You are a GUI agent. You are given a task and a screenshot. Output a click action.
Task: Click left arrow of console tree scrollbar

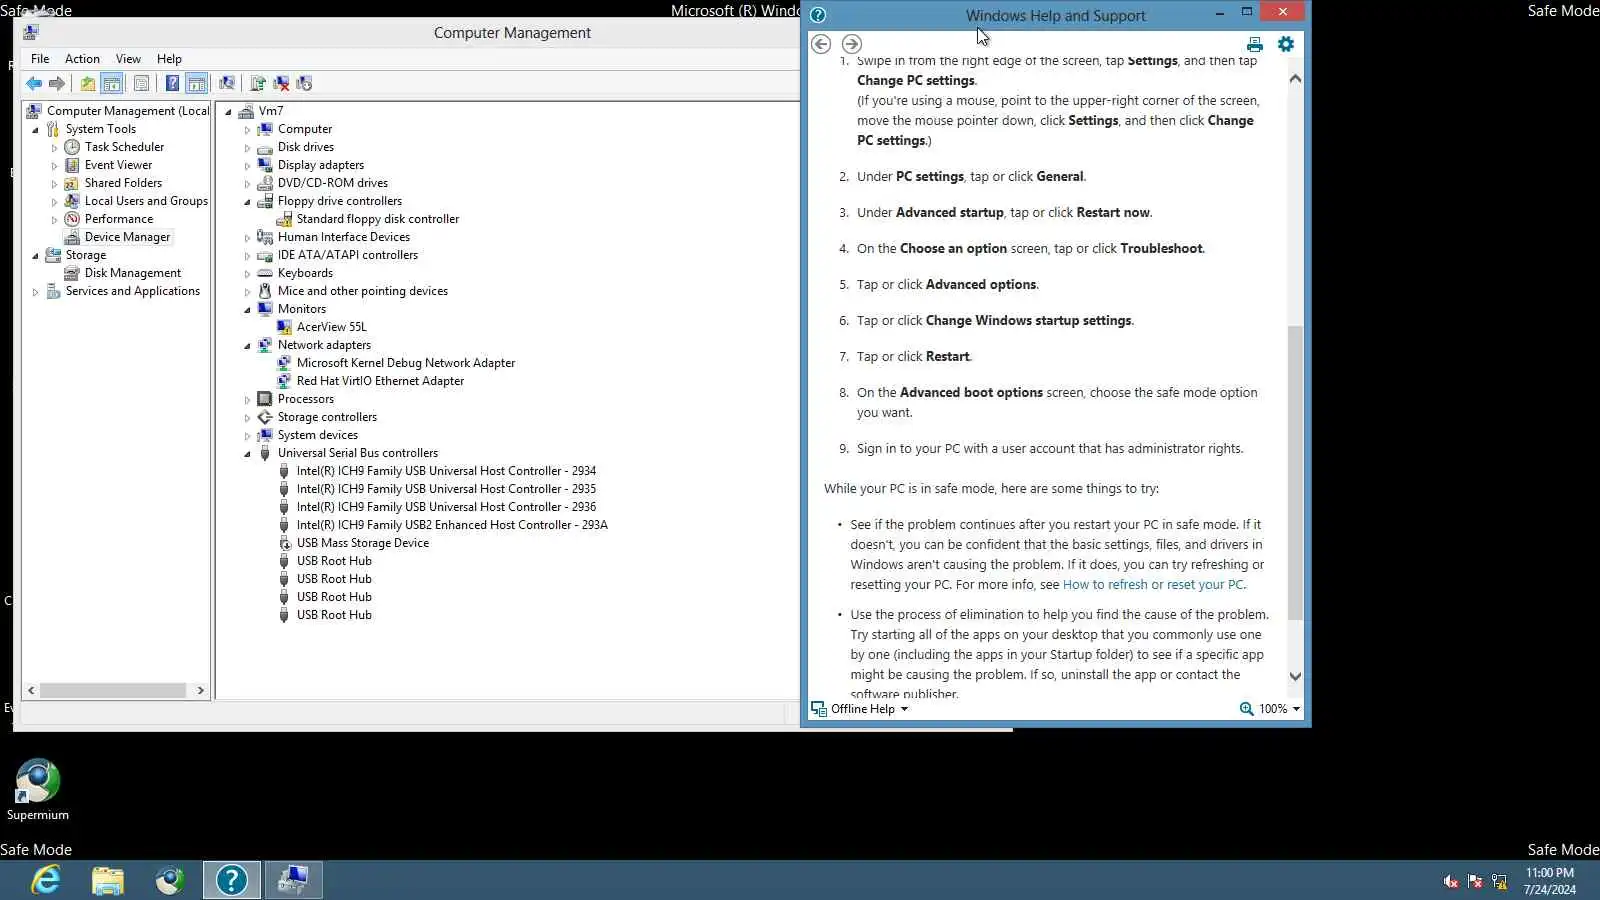click(31, 690)
